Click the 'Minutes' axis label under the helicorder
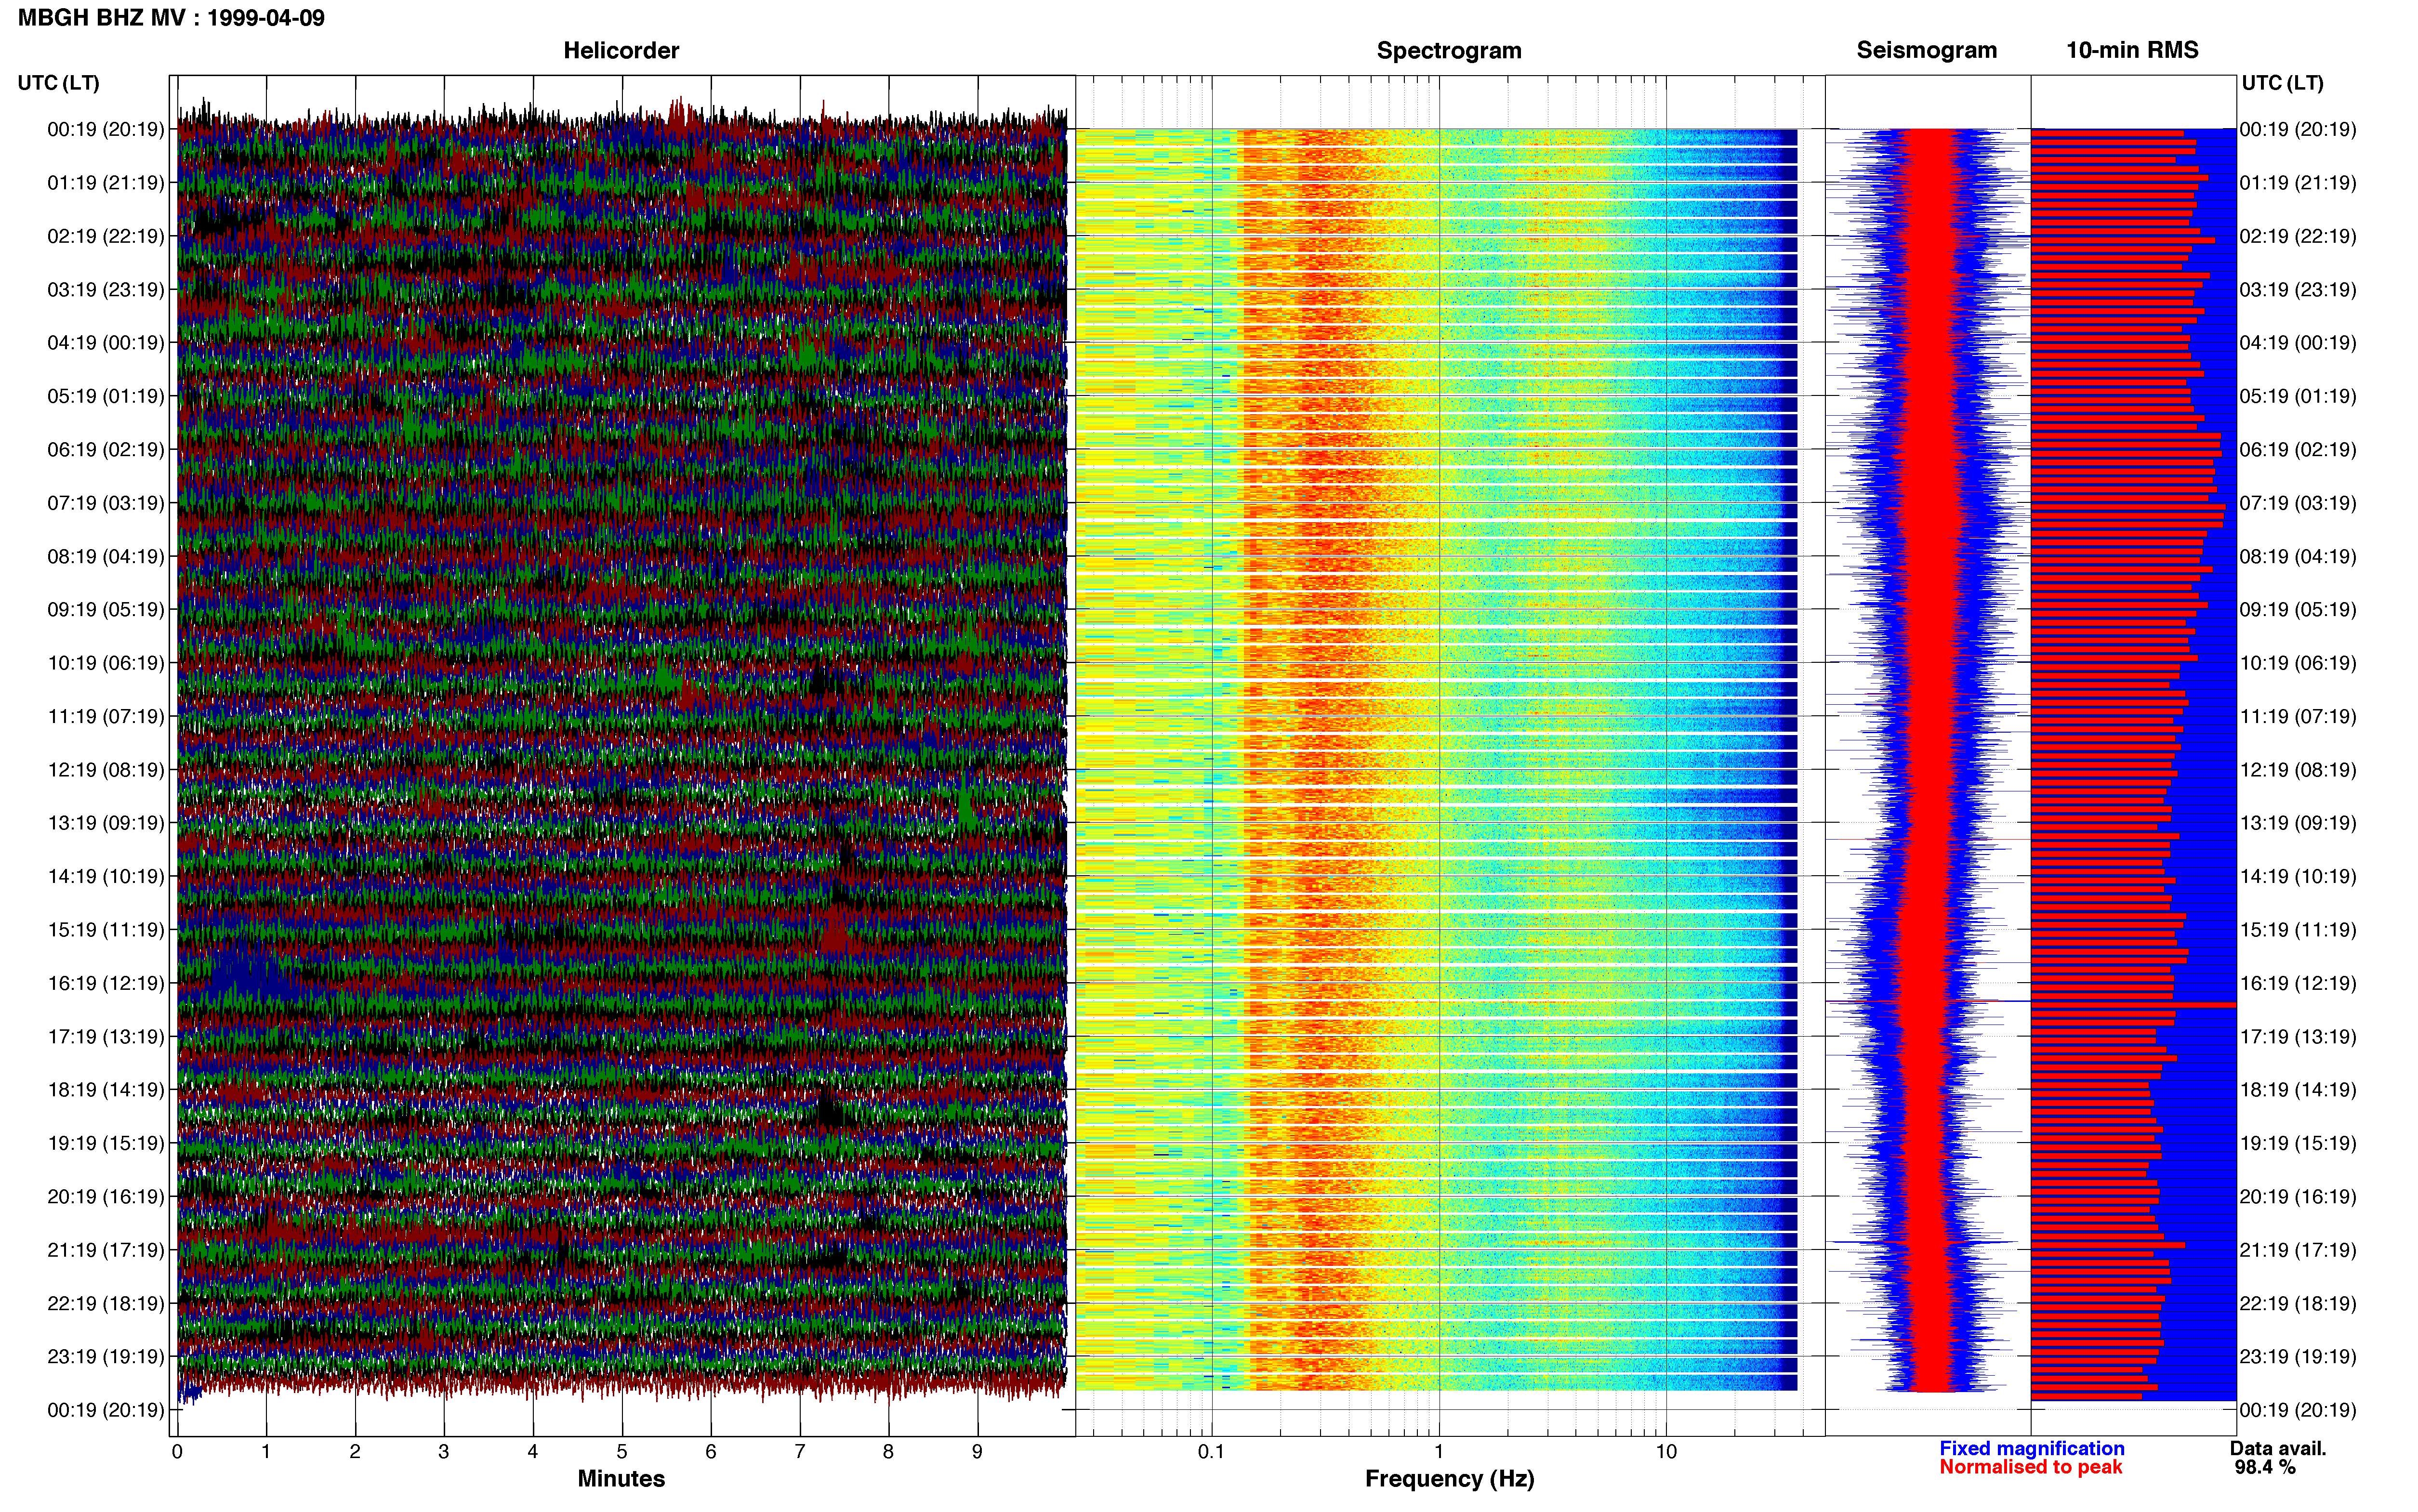The image size is (2418, 1512). (x=621, y=1478)
